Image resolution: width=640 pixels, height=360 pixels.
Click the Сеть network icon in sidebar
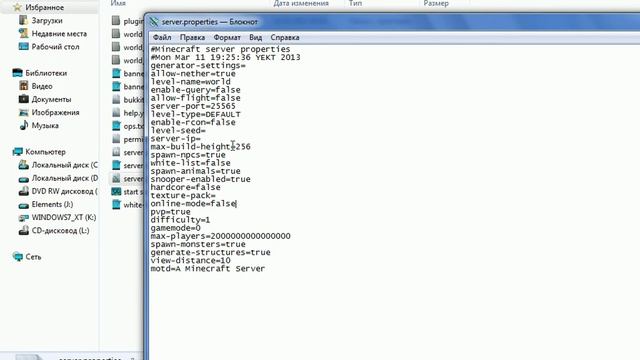click(17, 257)
